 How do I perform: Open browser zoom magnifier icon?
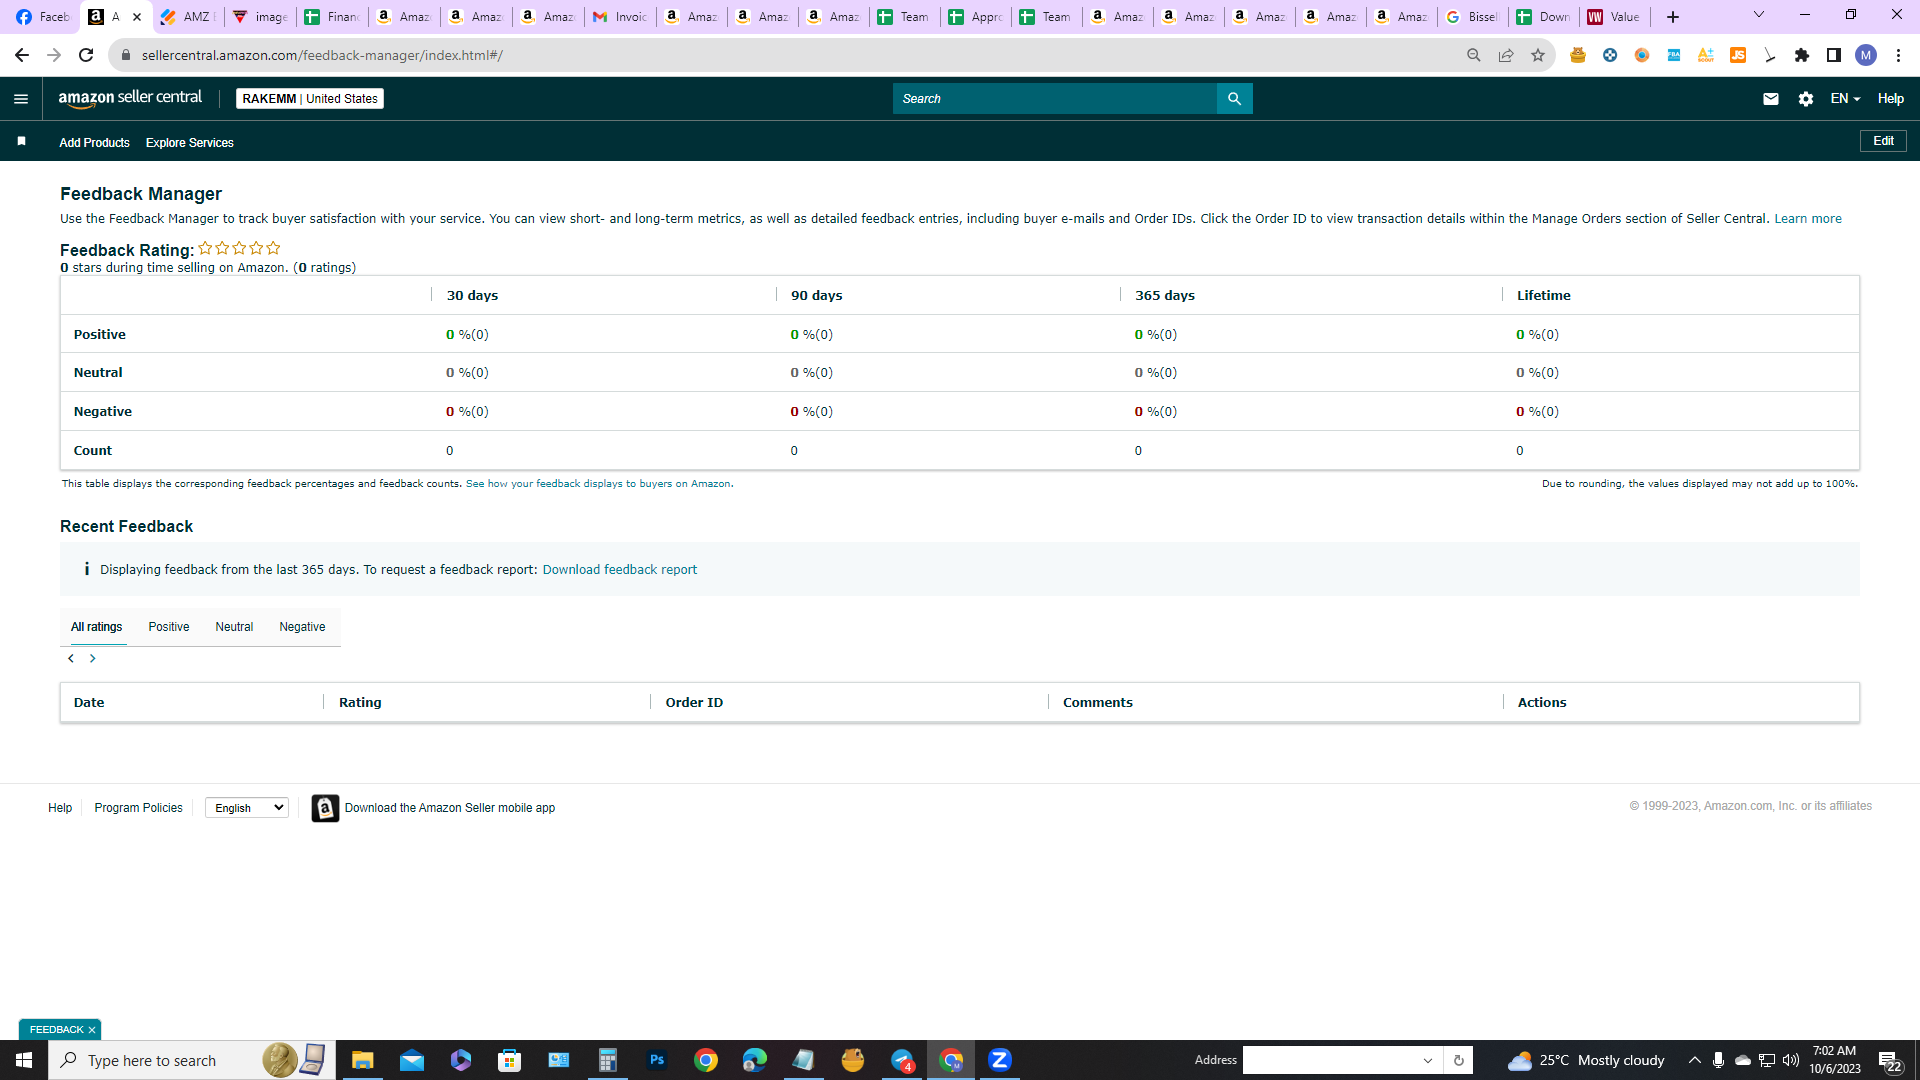point(1473,55)
